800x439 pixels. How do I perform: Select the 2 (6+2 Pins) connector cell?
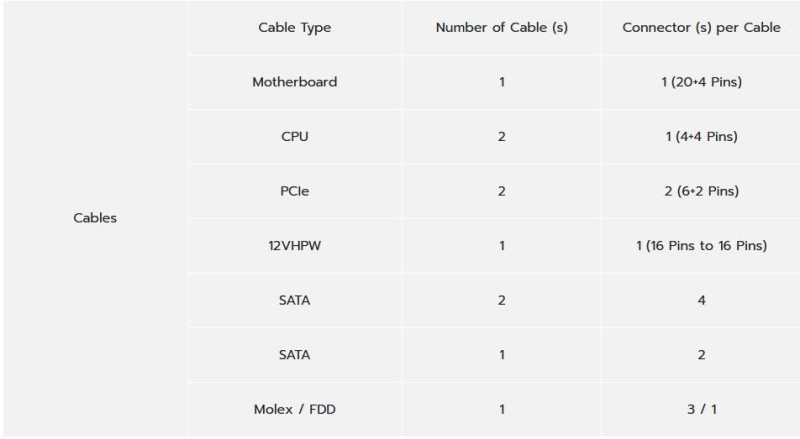pos(701,191)
